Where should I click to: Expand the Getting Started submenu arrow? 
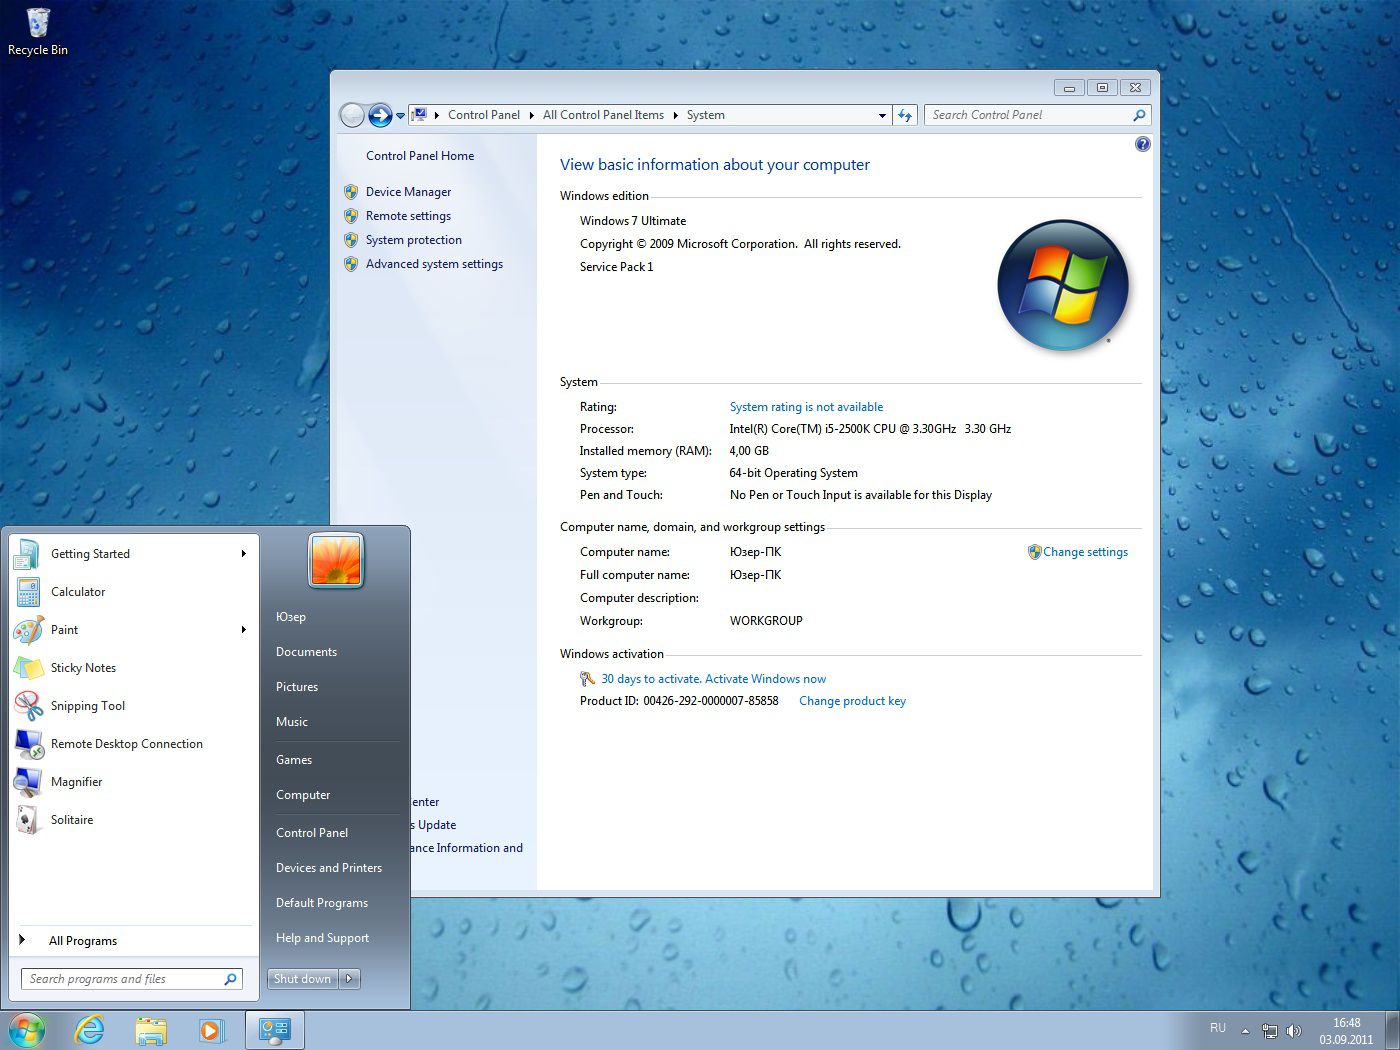point(244,554)
